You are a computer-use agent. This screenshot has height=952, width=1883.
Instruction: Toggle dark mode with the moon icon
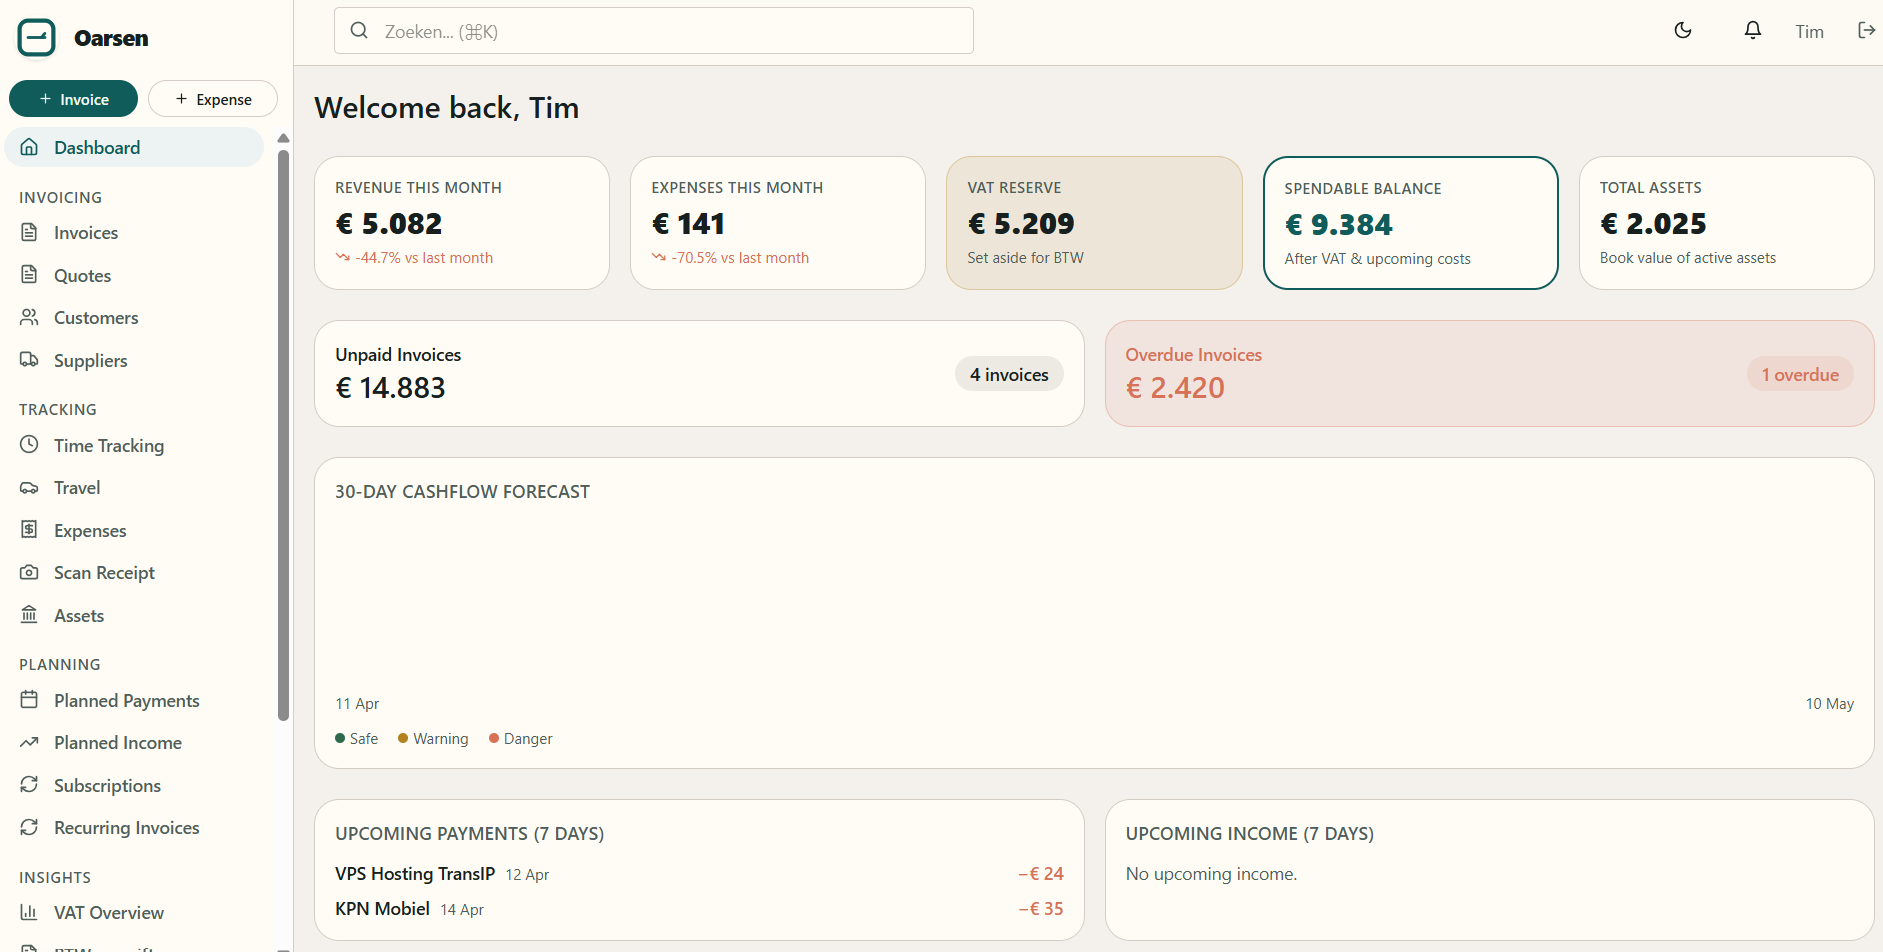pyautogui.click(x=1683, y=30)
